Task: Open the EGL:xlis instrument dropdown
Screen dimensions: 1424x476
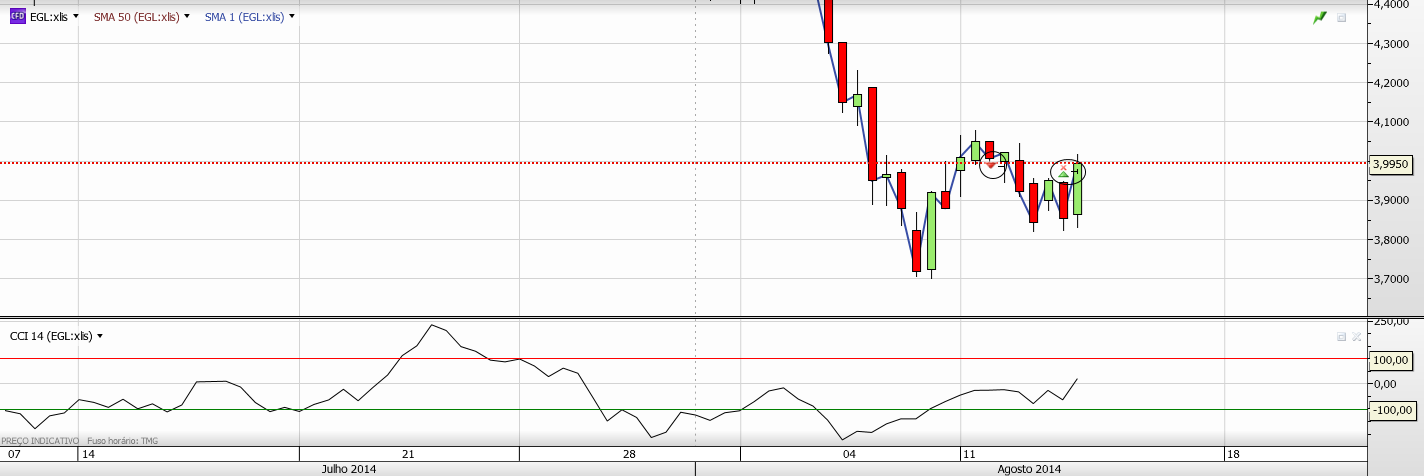Action: 76,17
